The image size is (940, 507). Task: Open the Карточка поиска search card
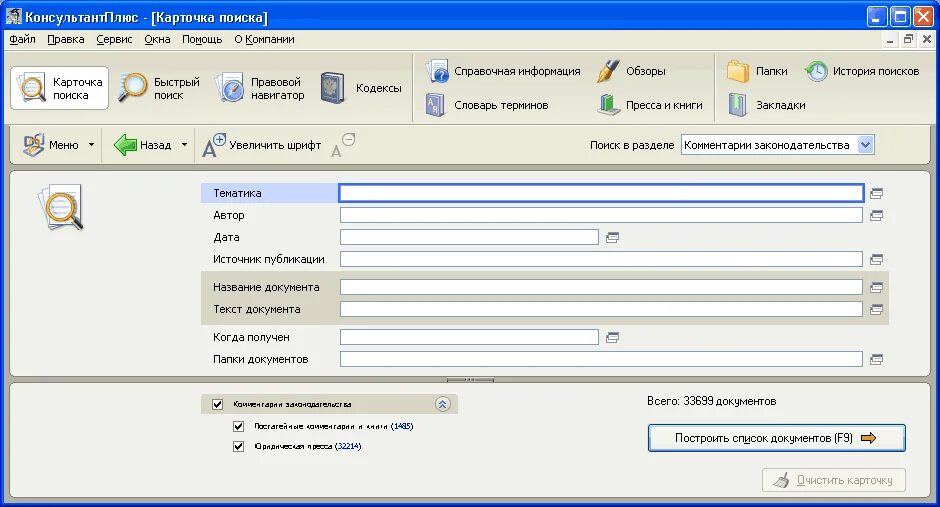[x=59, y=88]
